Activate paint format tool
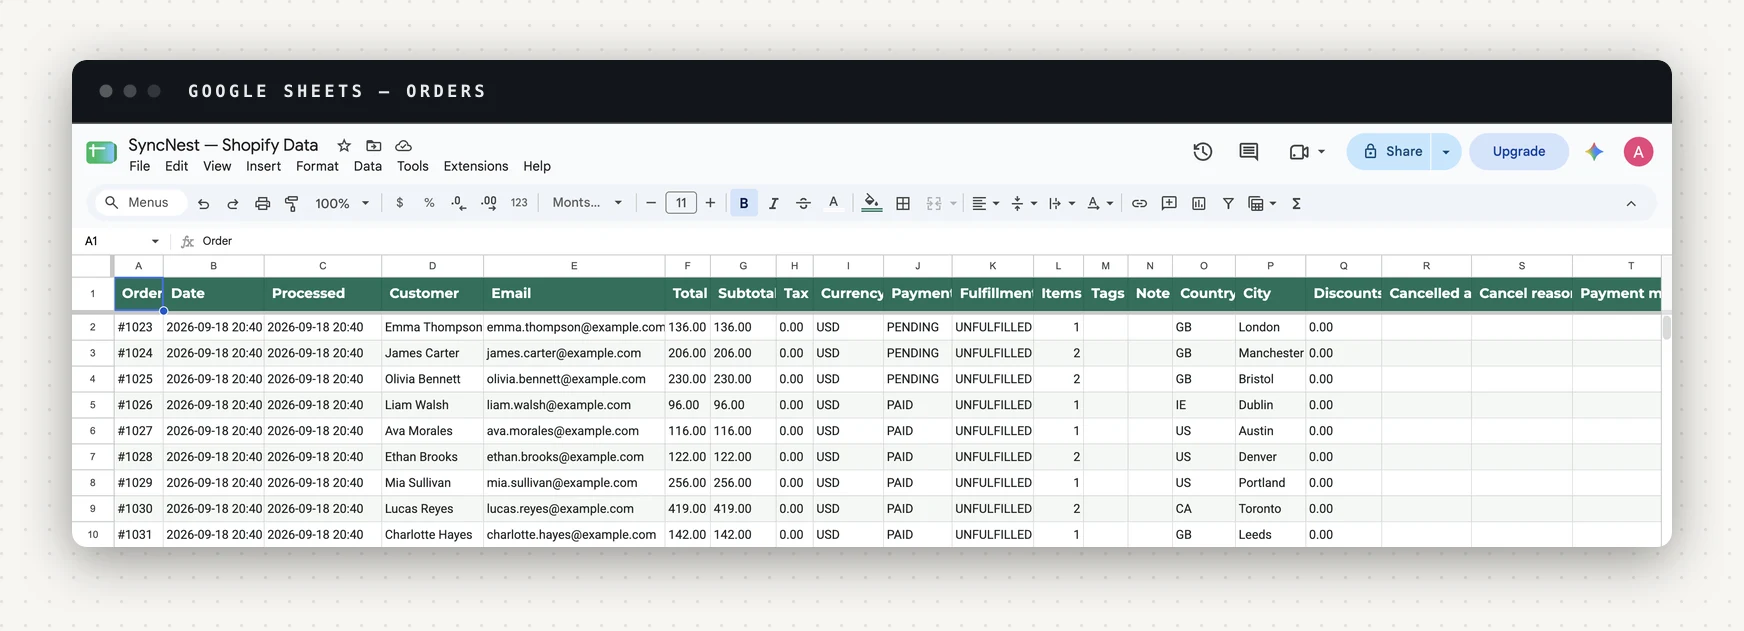This screenshot has height=631, width=1744. [x=292, y=203]
